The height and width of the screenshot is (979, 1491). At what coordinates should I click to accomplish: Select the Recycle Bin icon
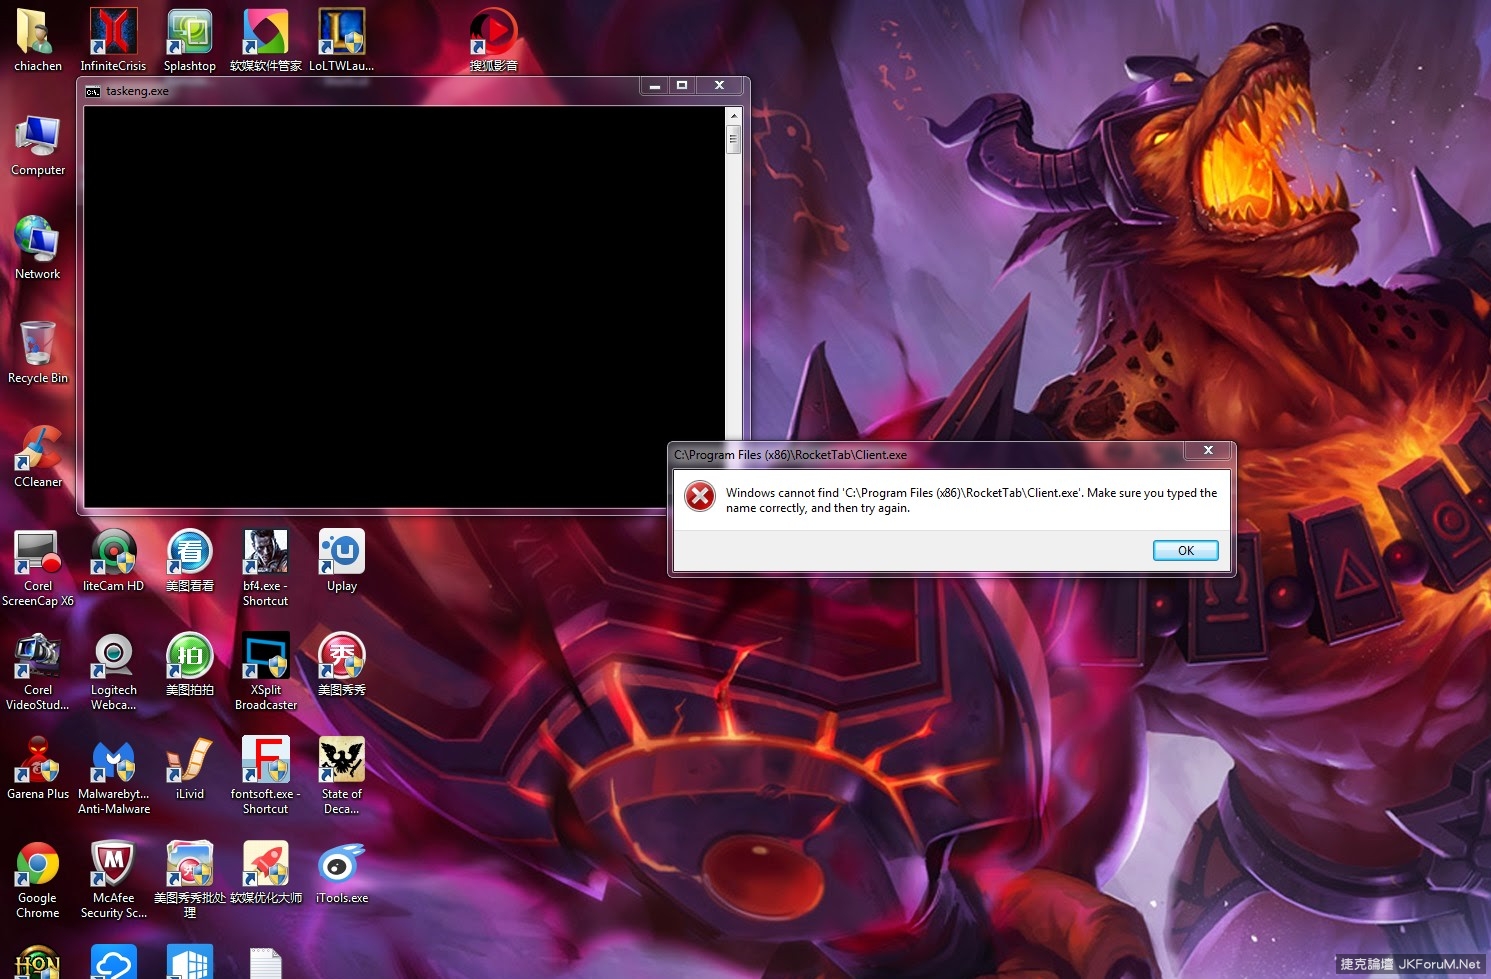click(38, 345)
